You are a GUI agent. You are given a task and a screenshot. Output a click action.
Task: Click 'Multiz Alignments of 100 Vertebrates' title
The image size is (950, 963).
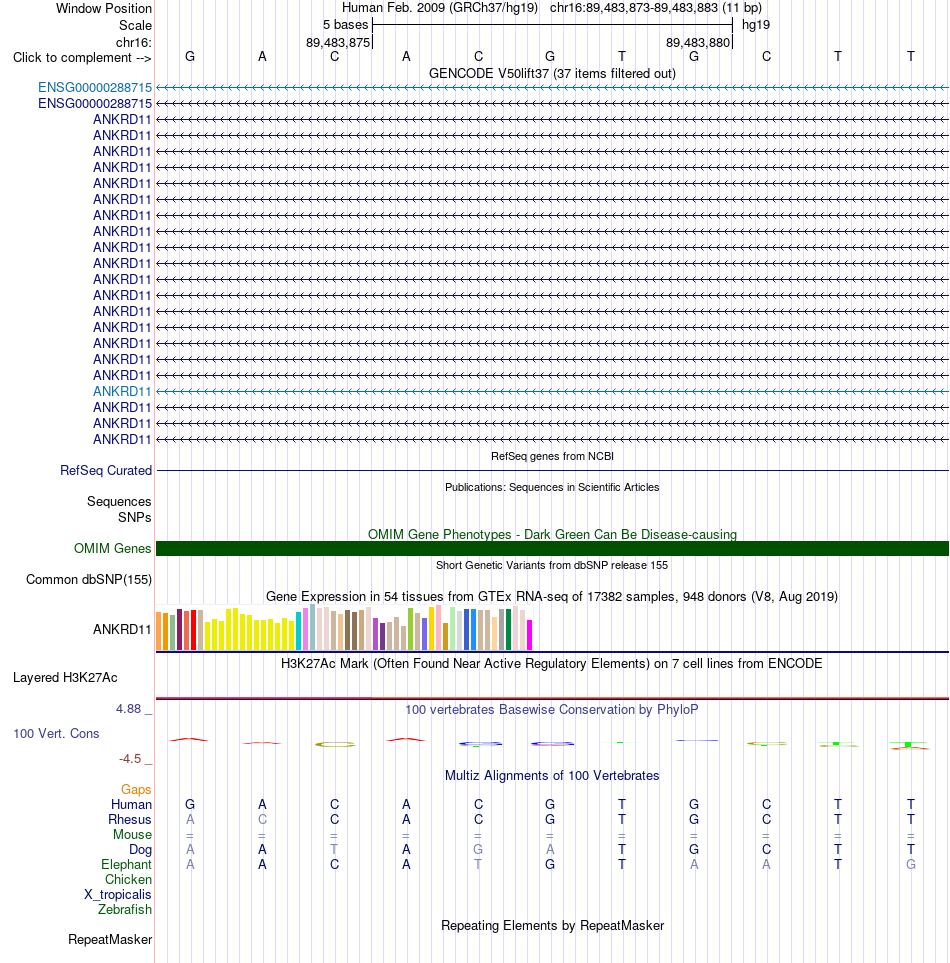552,776
